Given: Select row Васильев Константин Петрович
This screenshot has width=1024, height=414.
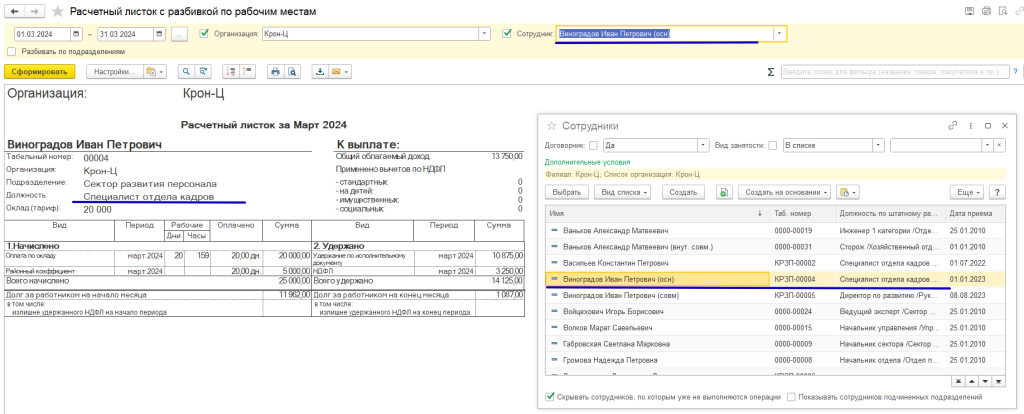Looking at the screenshot, I should click(776, 263).
